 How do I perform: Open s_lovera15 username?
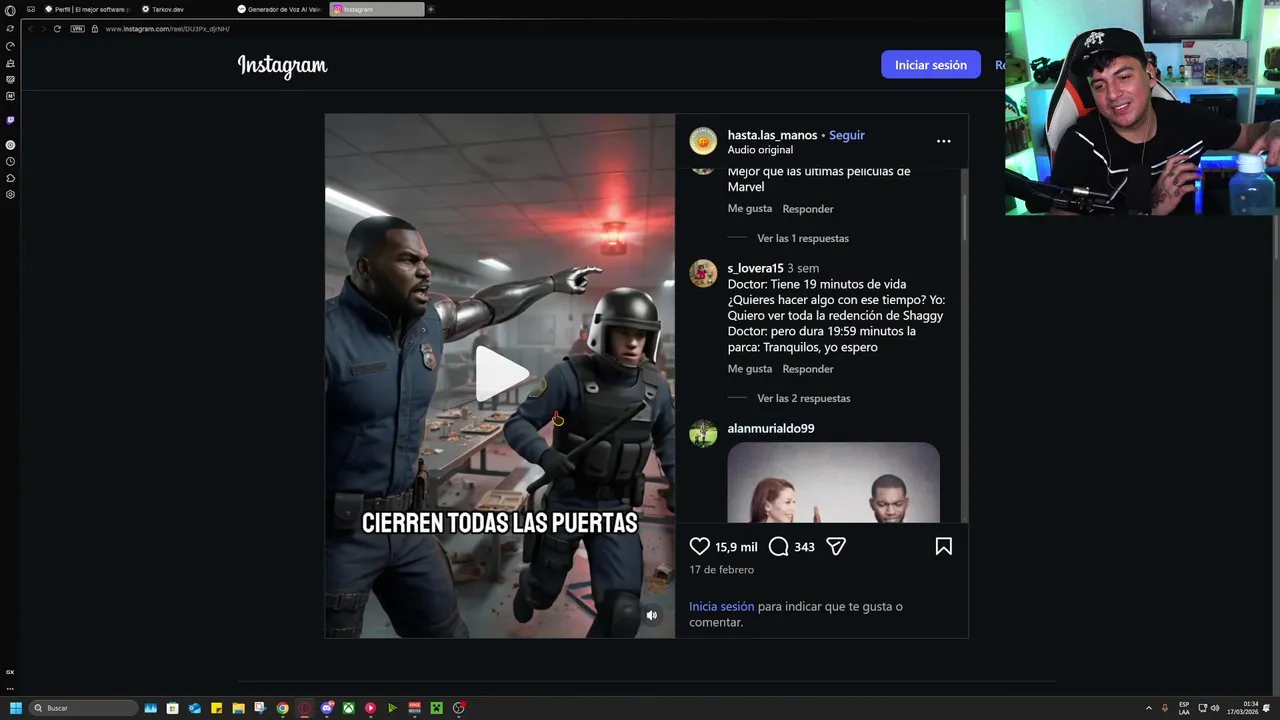click(x=755, y=268)
